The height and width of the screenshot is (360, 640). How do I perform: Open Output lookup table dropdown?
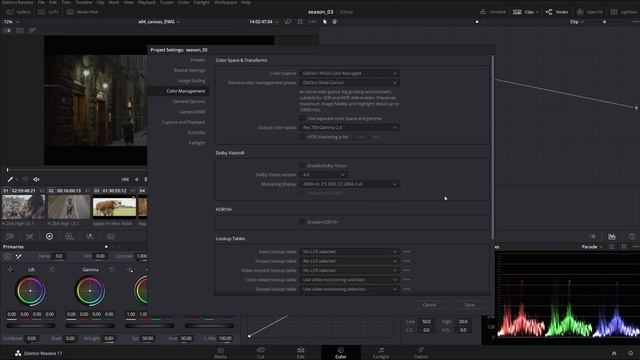pos(349,261)
